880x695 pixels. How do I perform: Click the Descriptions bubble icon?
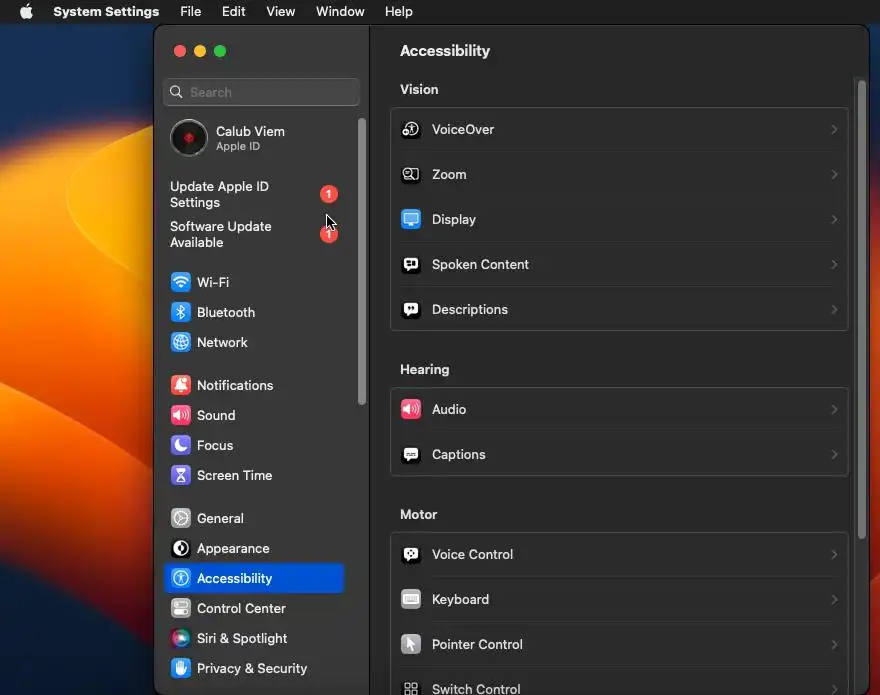(x=411, y=309)
